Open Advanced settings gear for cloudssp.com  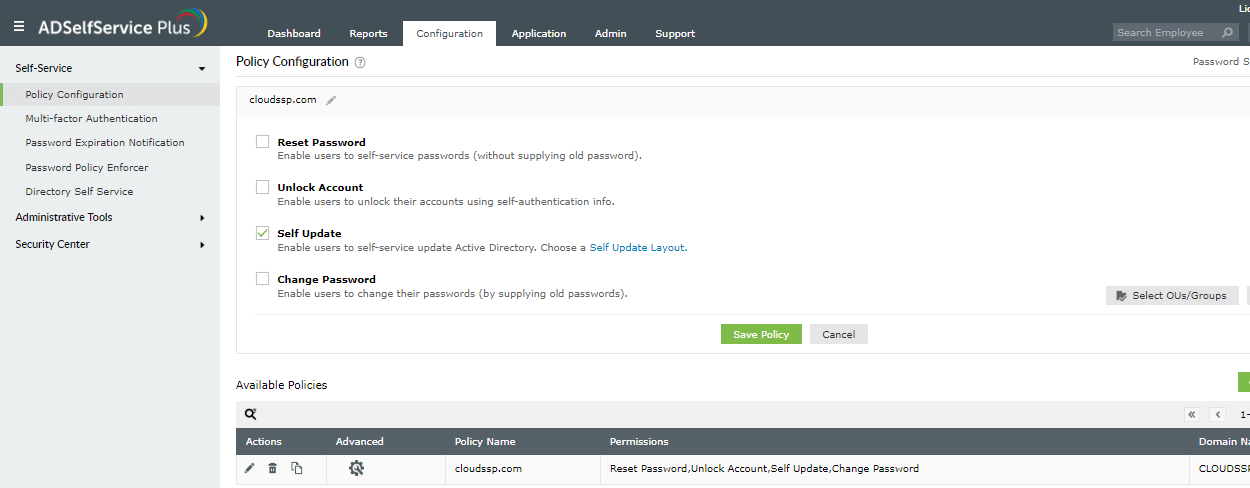(x=356, y=468)
